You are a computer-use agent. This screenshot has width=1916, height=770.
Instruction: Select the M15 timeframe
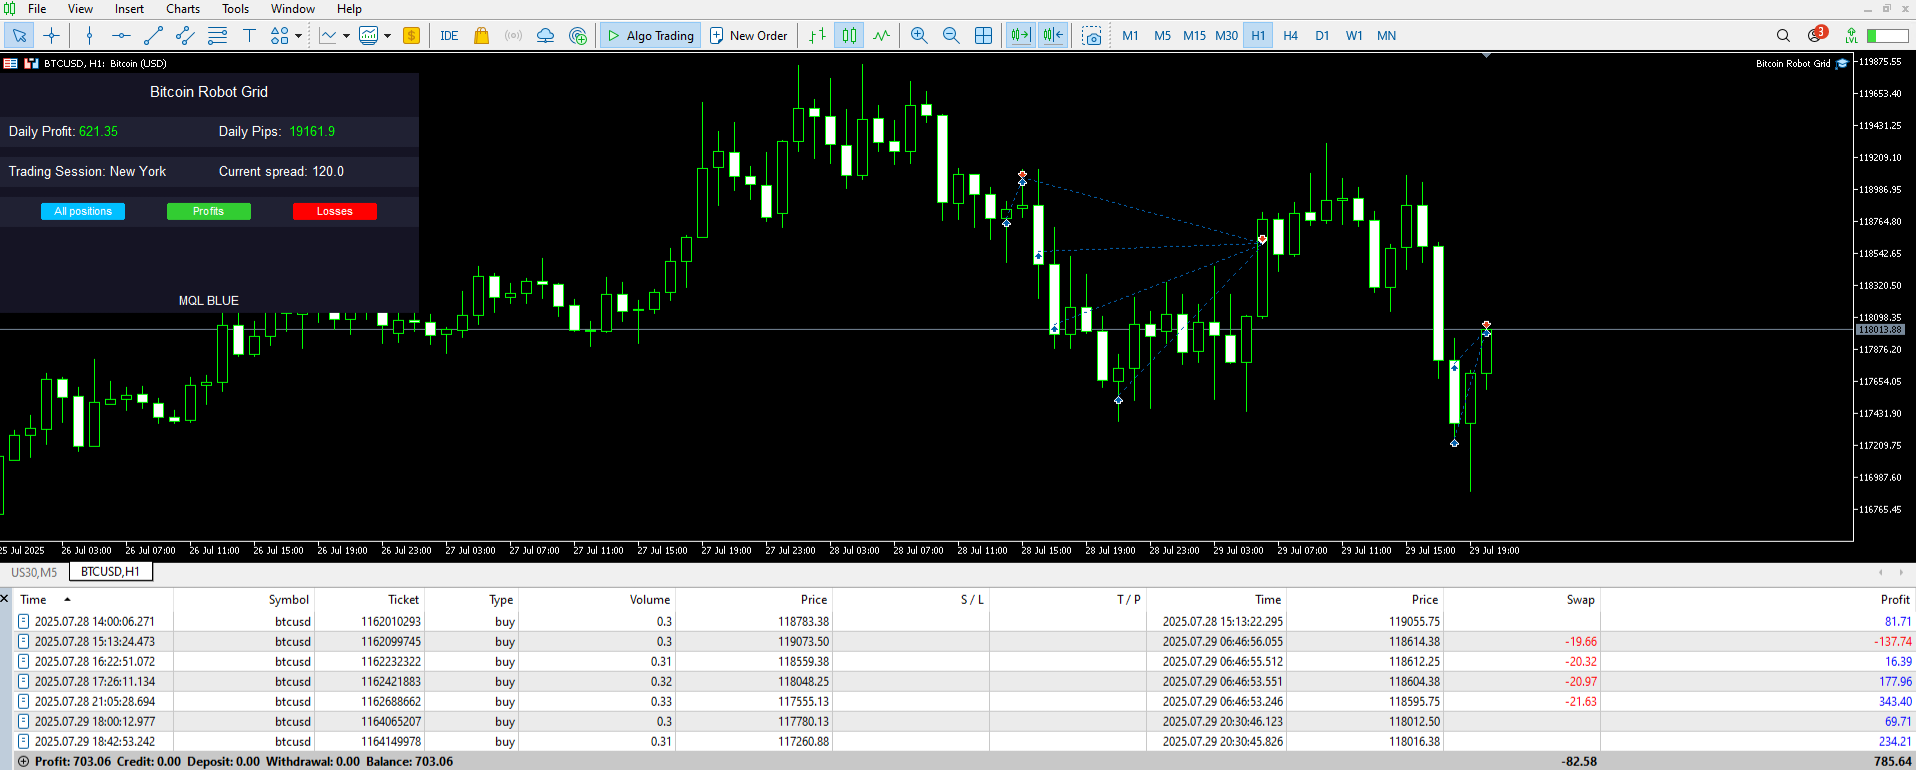click(1194, 36)
